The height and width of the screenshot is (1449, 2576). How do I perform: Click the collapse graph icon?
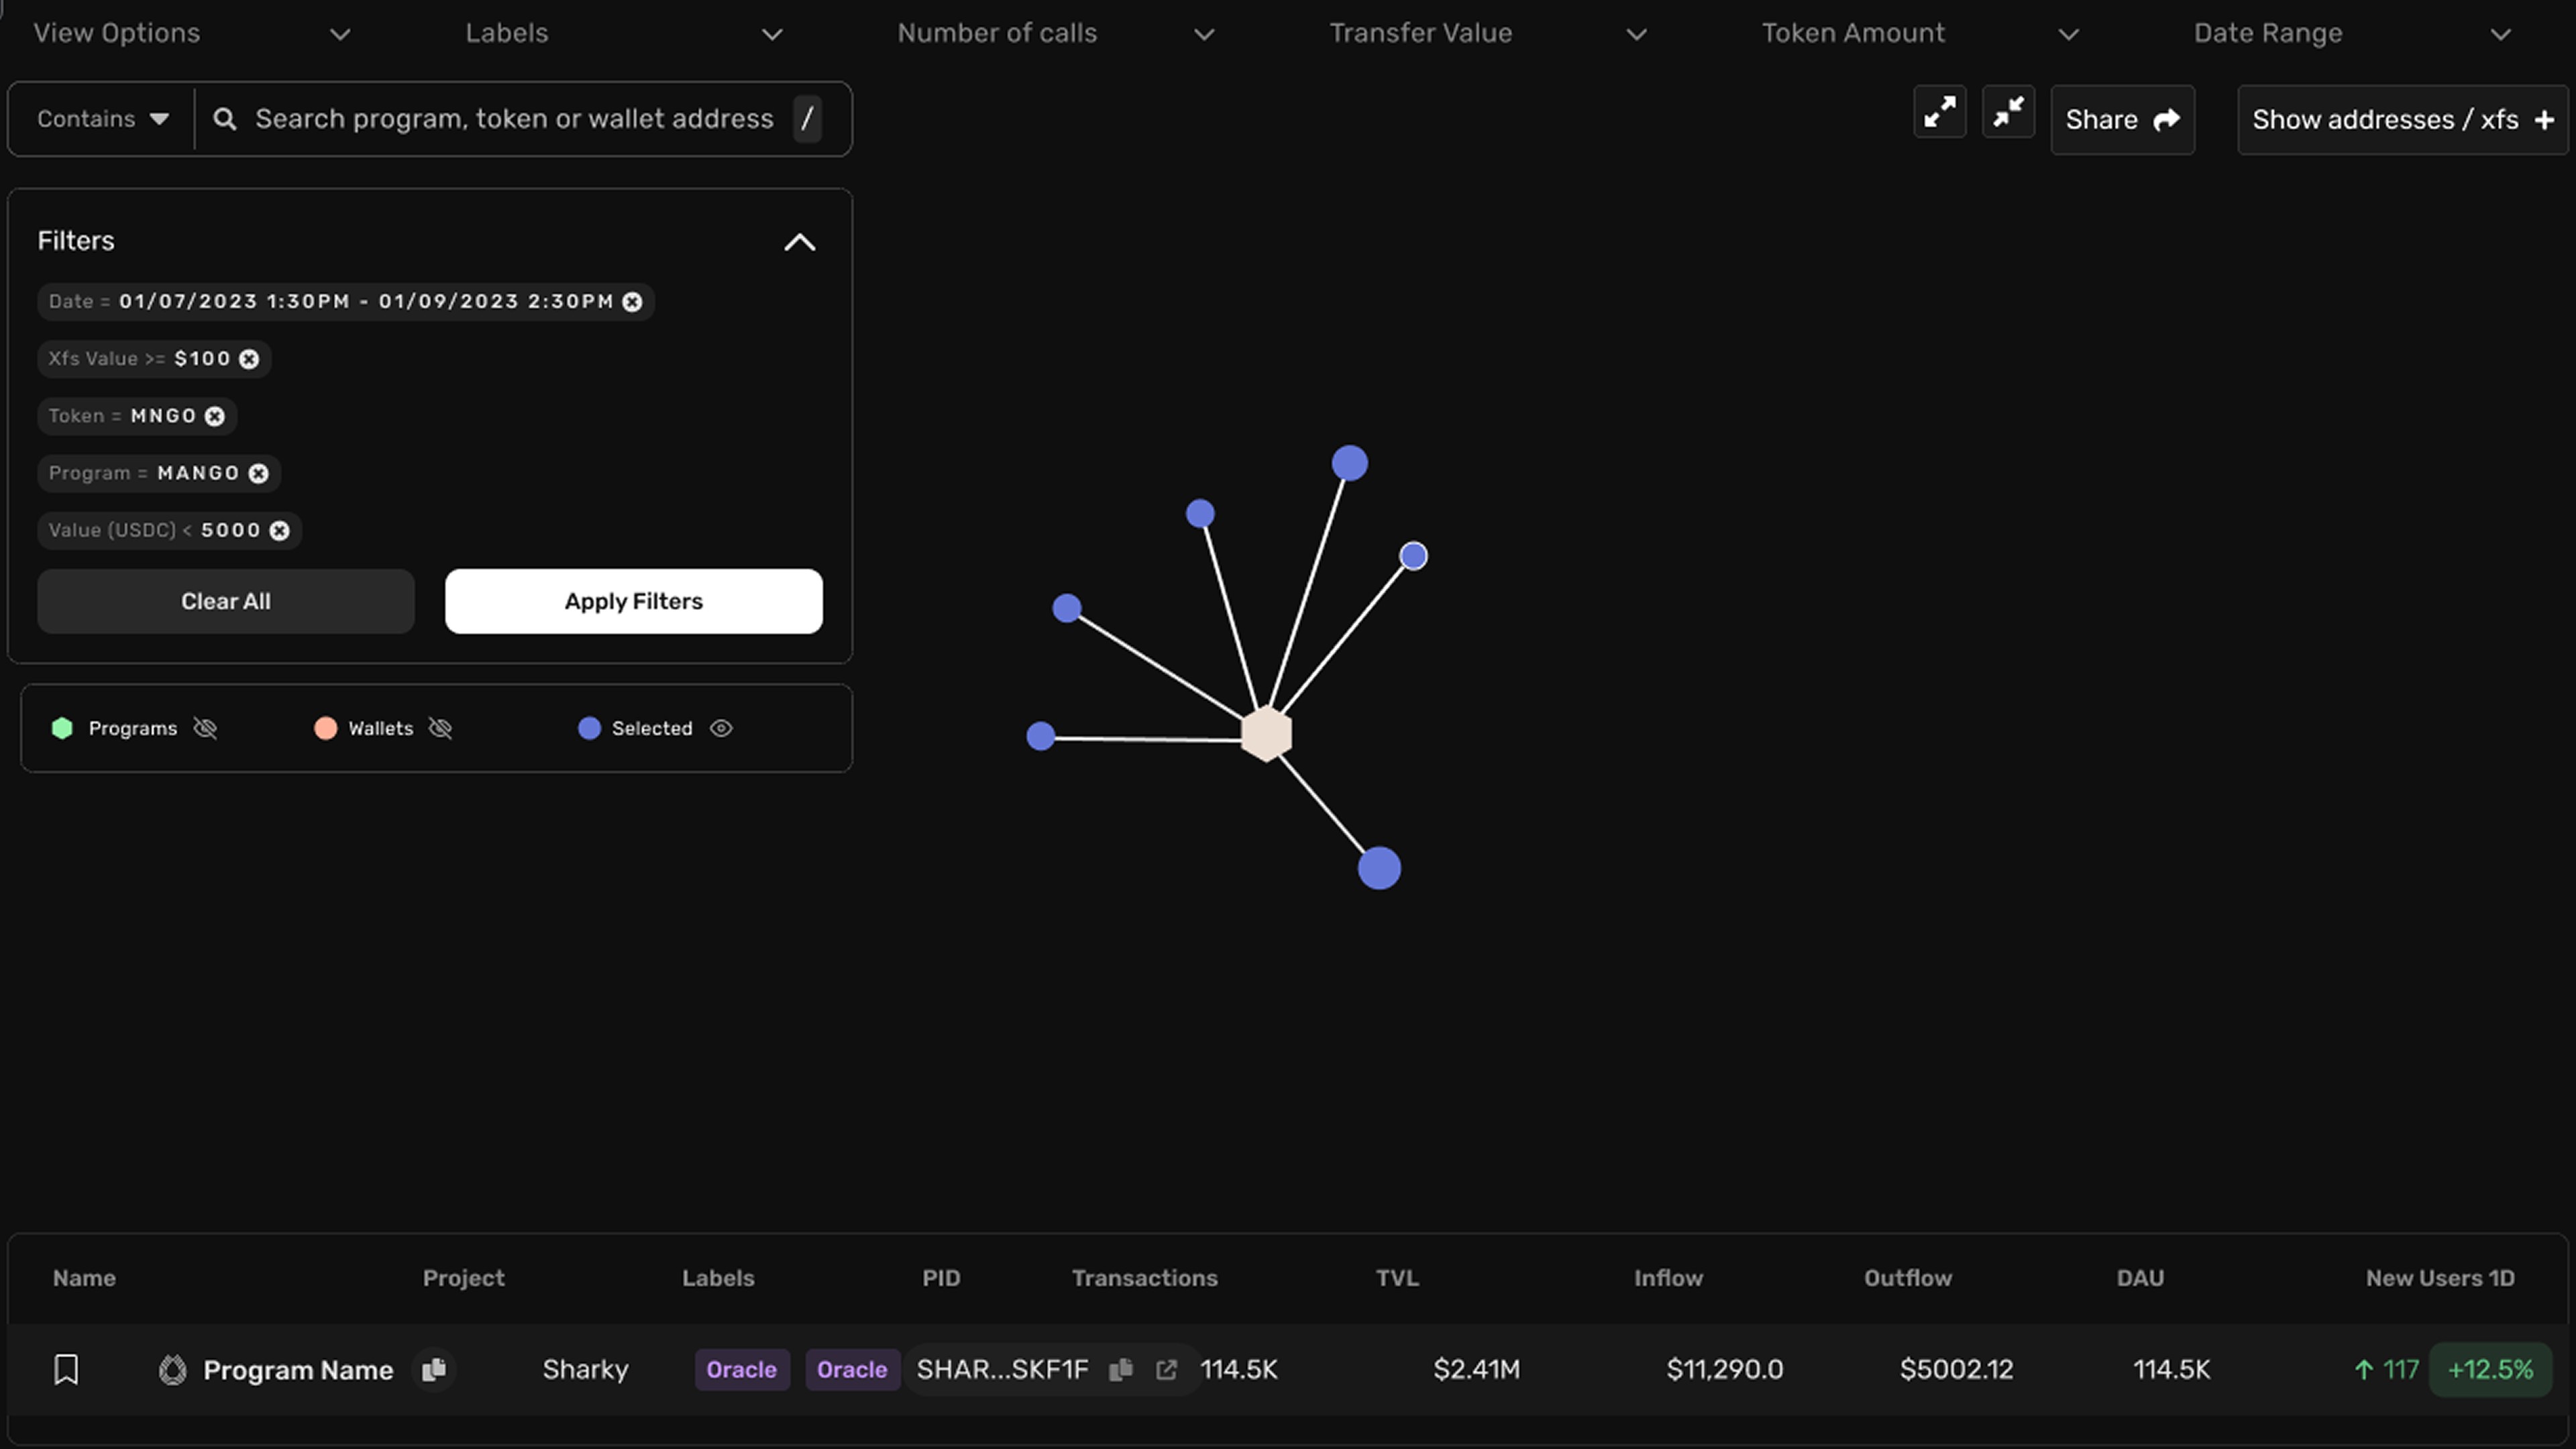click(x=2008, y=112)
